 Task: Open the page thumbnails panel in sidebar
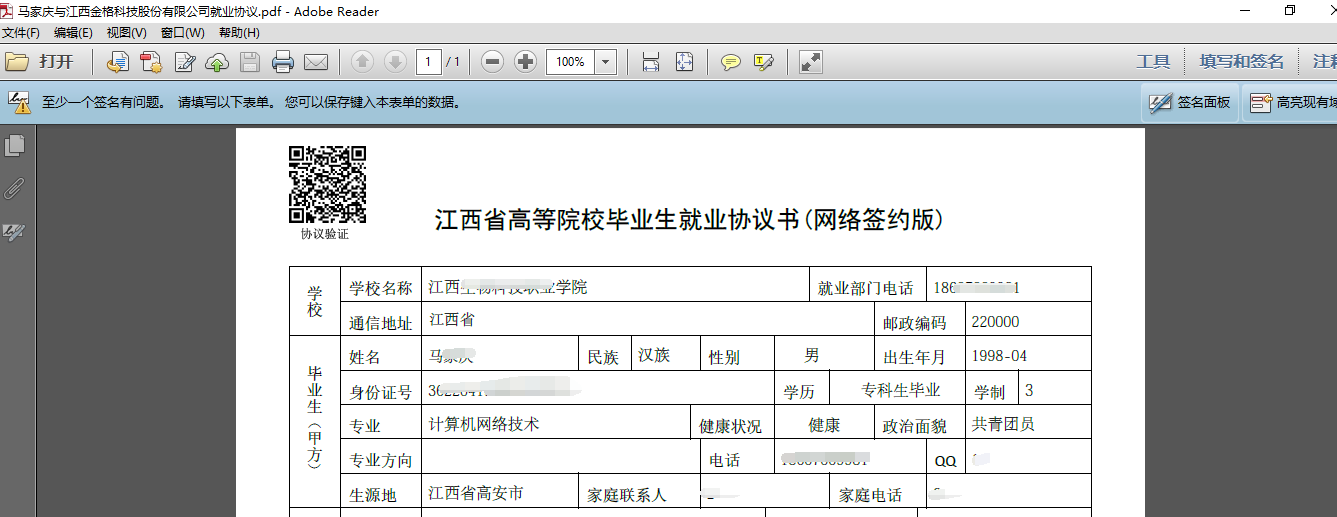click(x=15, y=146)
